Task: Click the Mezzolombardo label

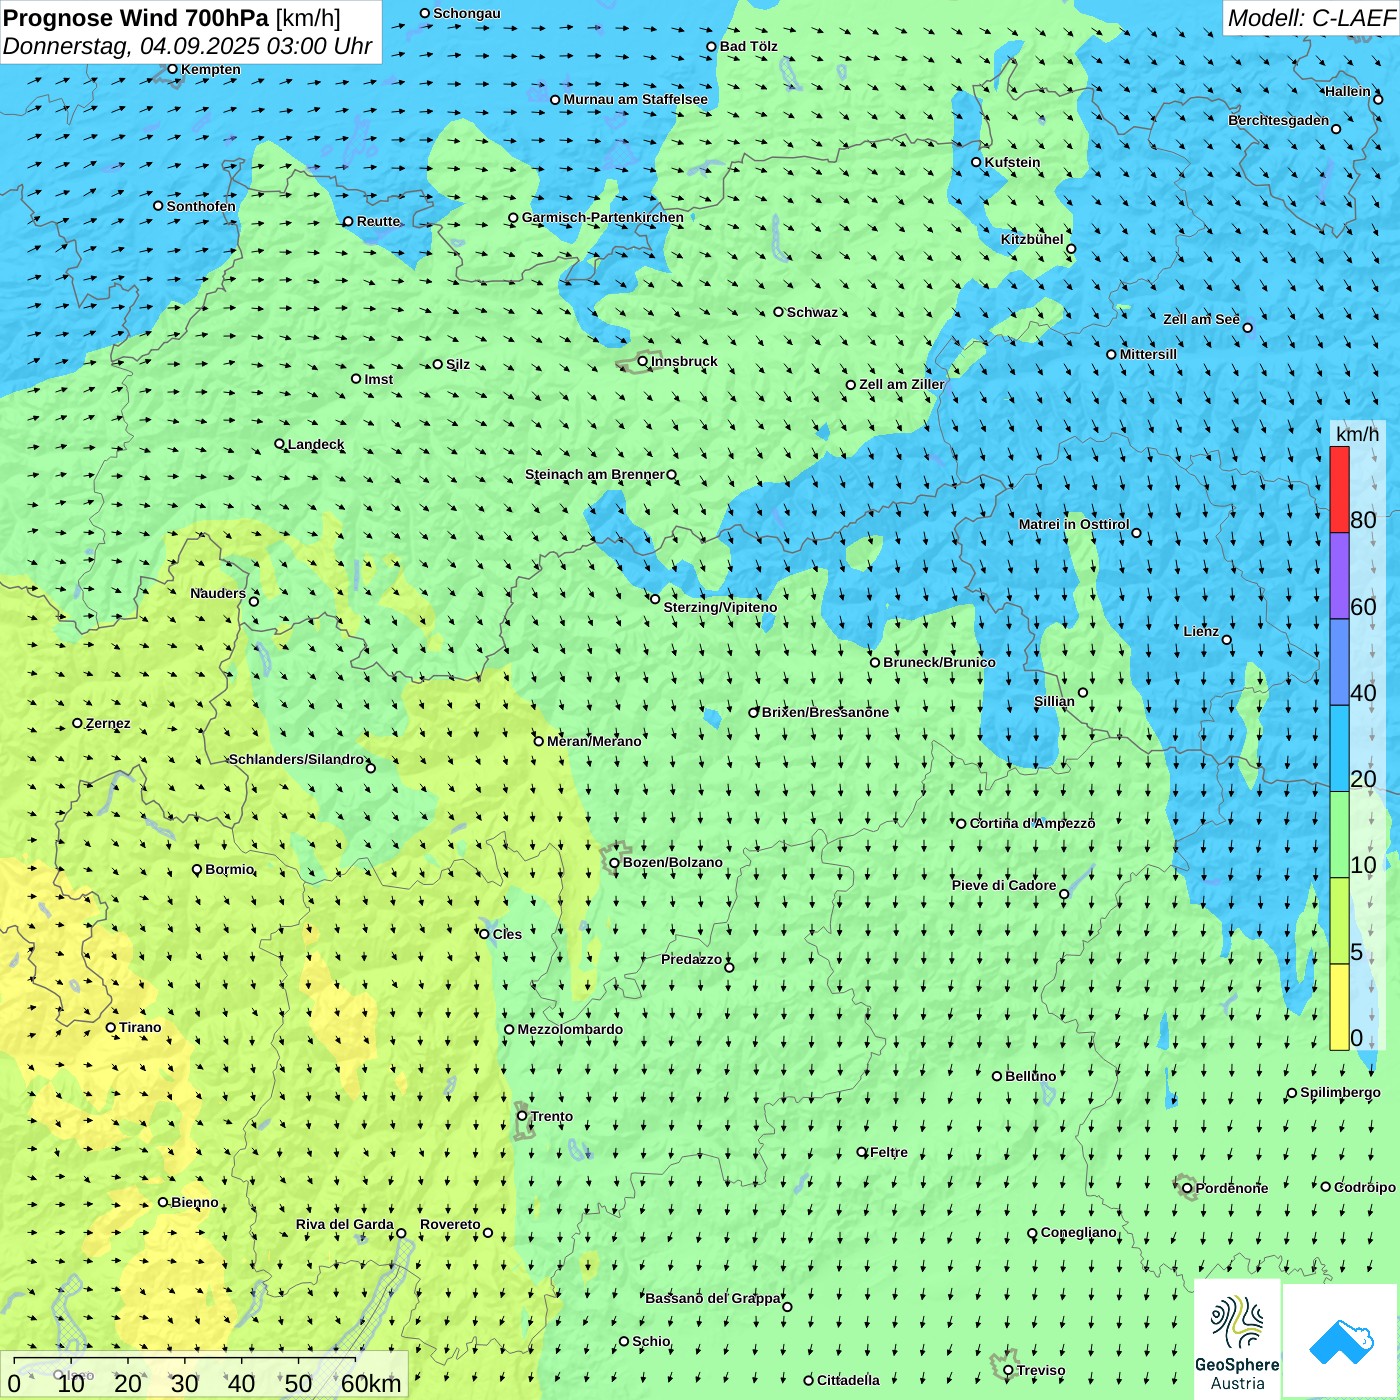Action: tap(570, 1029)
